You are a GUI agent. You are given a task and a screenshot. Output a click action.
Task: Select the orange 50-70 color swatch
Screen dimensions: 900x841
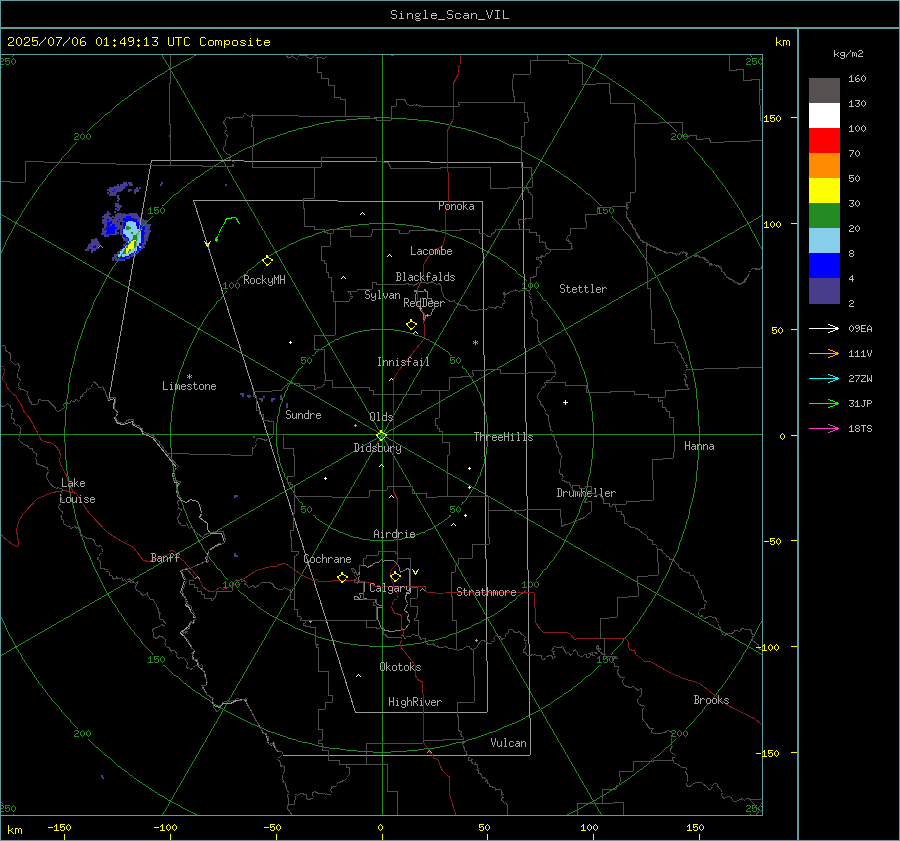coord(824,166)
